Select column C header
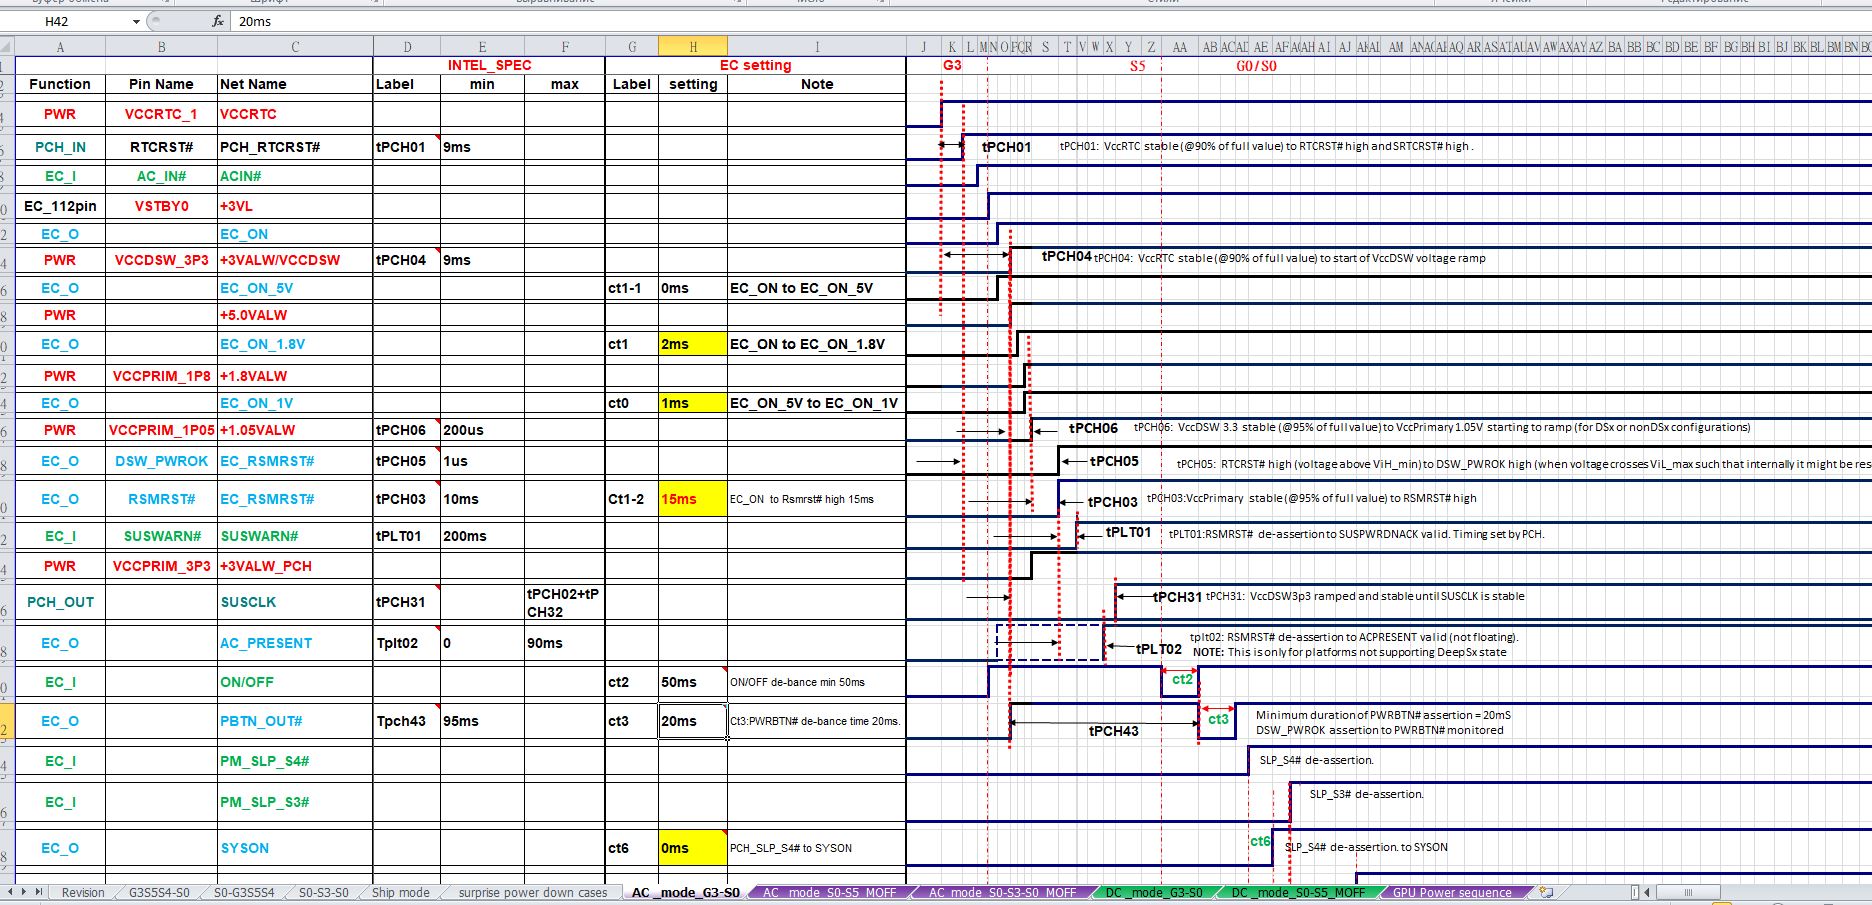Viewport: 1872px width, 905px height. coord(295,47)
